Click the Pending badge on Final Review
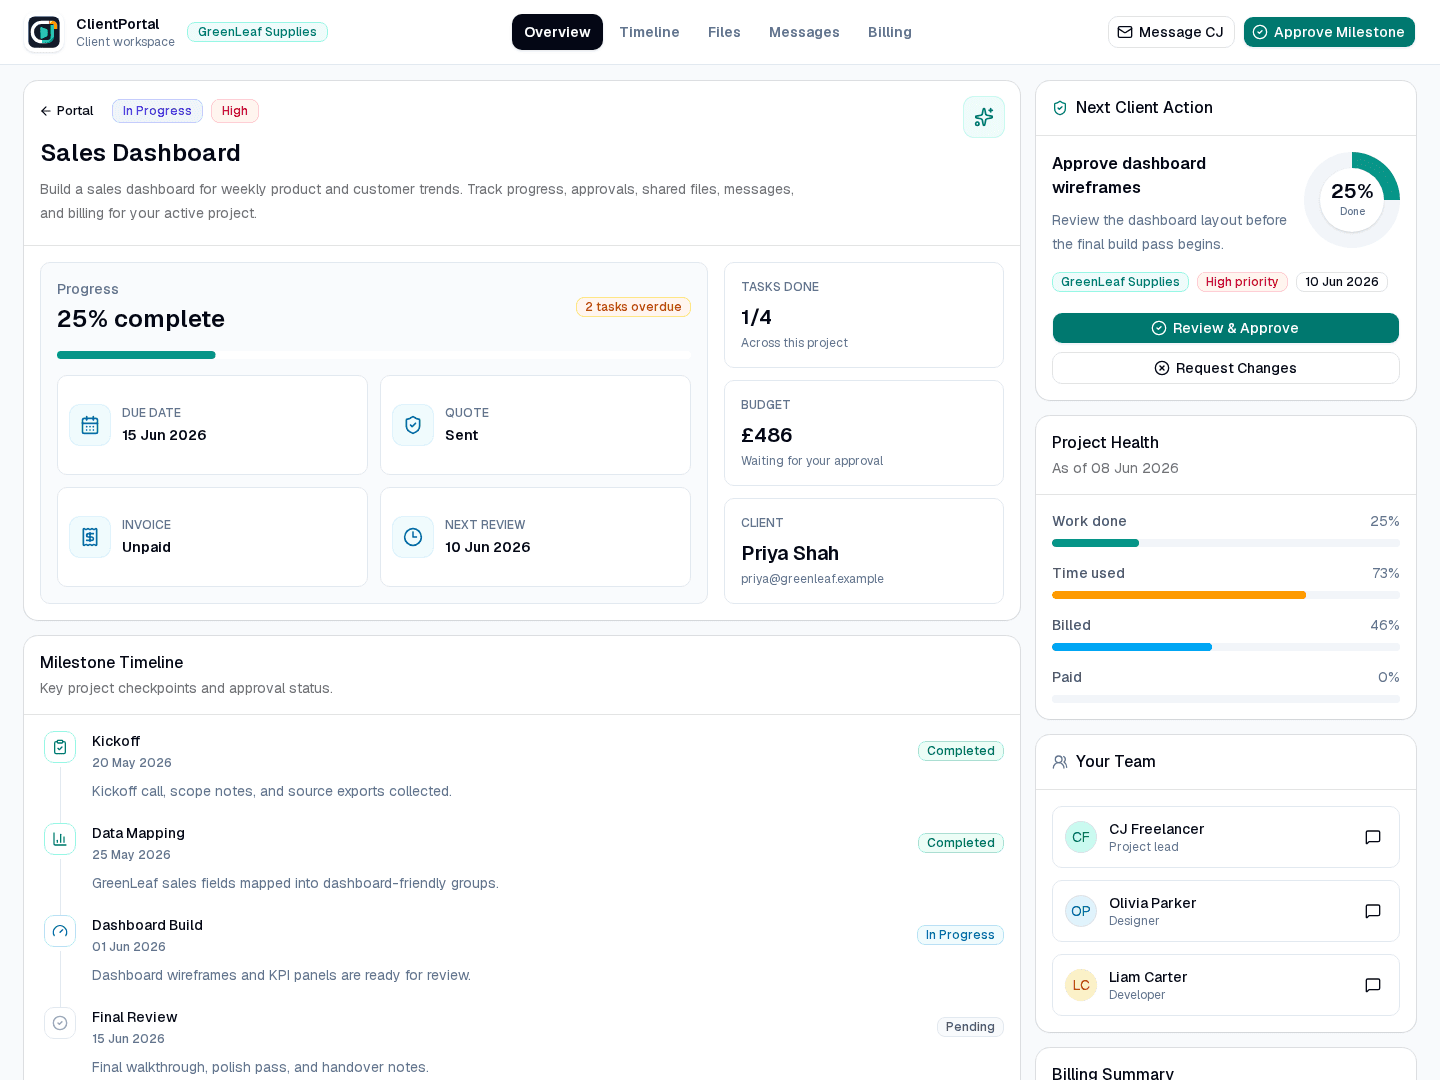 pyautogui.click(x=970, y=1027)
